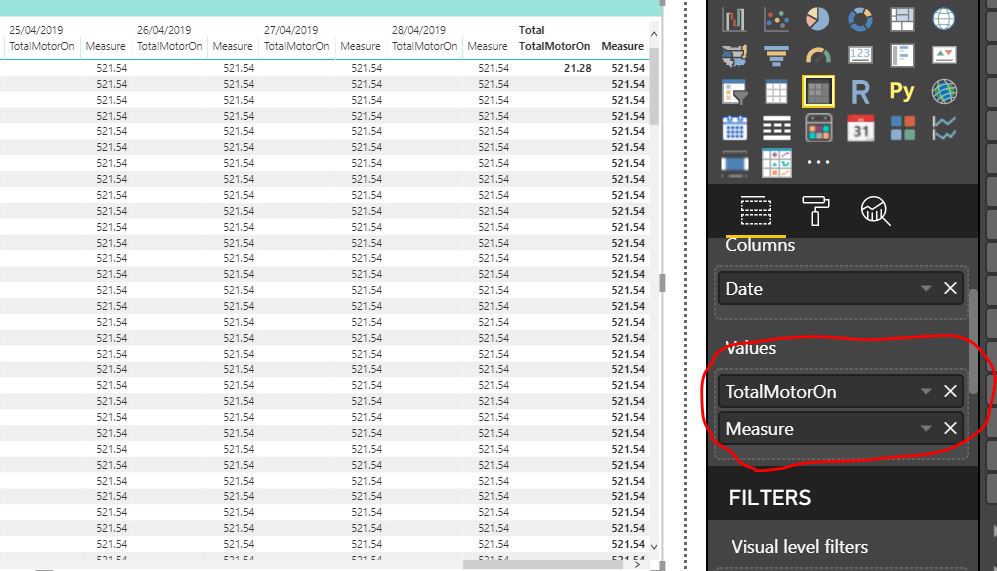Select the Measure field pill

pyautogui.click(x=841, y=429)
